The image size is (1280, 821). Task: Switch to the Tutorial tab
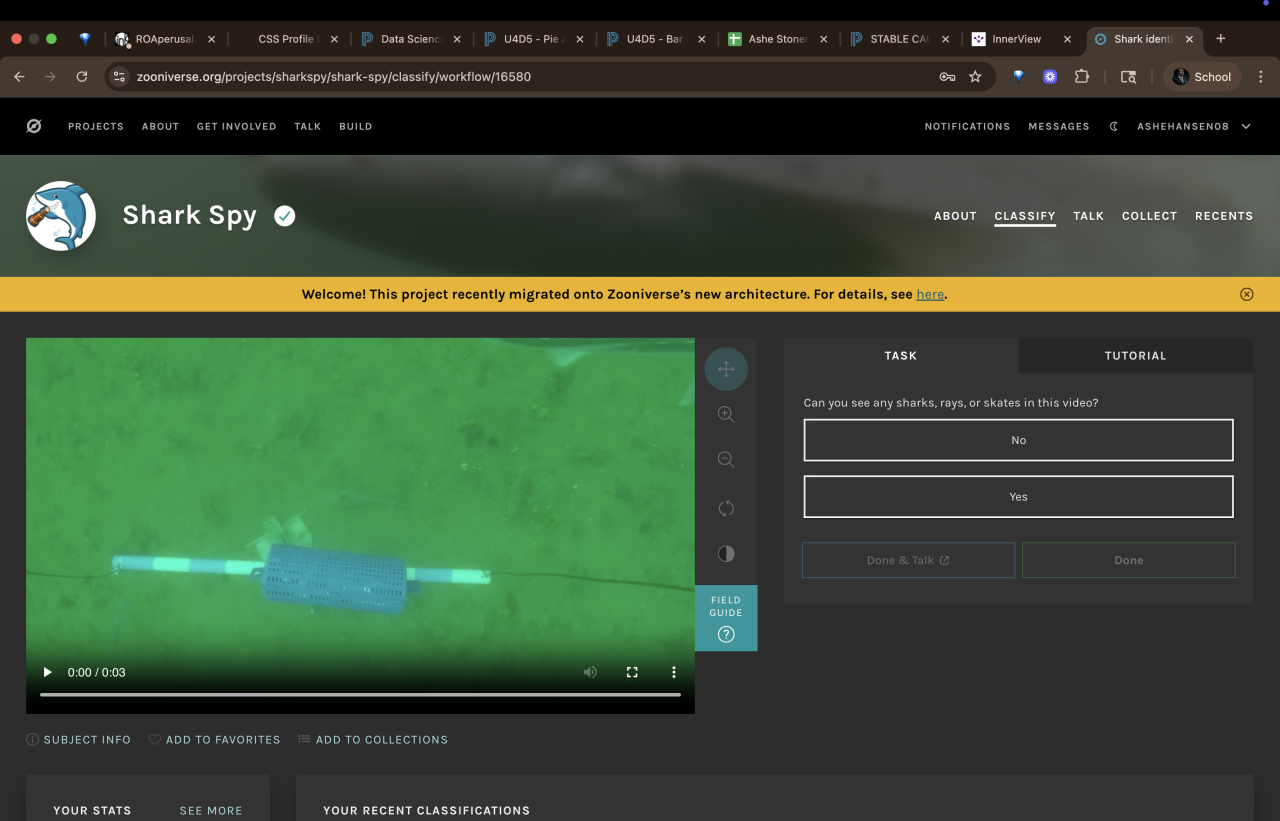pos(1136,356)
